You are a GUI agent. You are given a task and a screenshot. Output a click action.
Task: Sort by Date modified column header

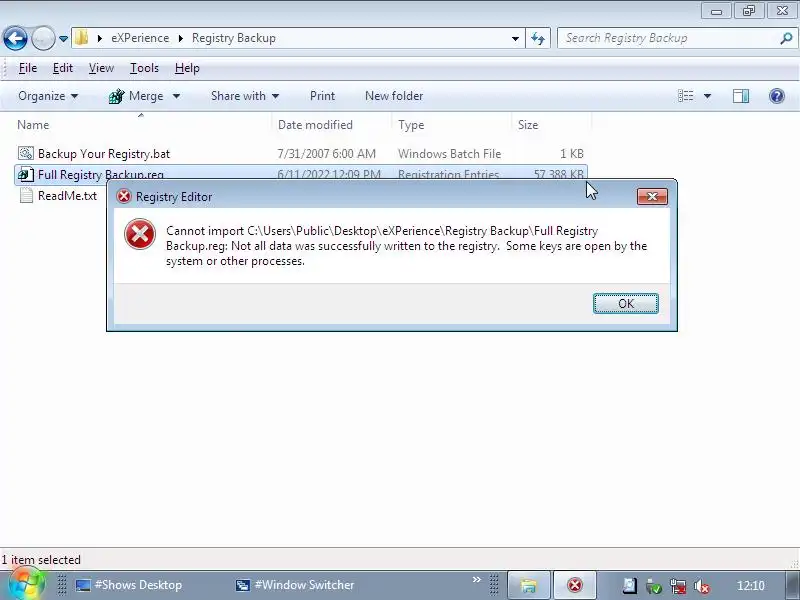(315, 125)
